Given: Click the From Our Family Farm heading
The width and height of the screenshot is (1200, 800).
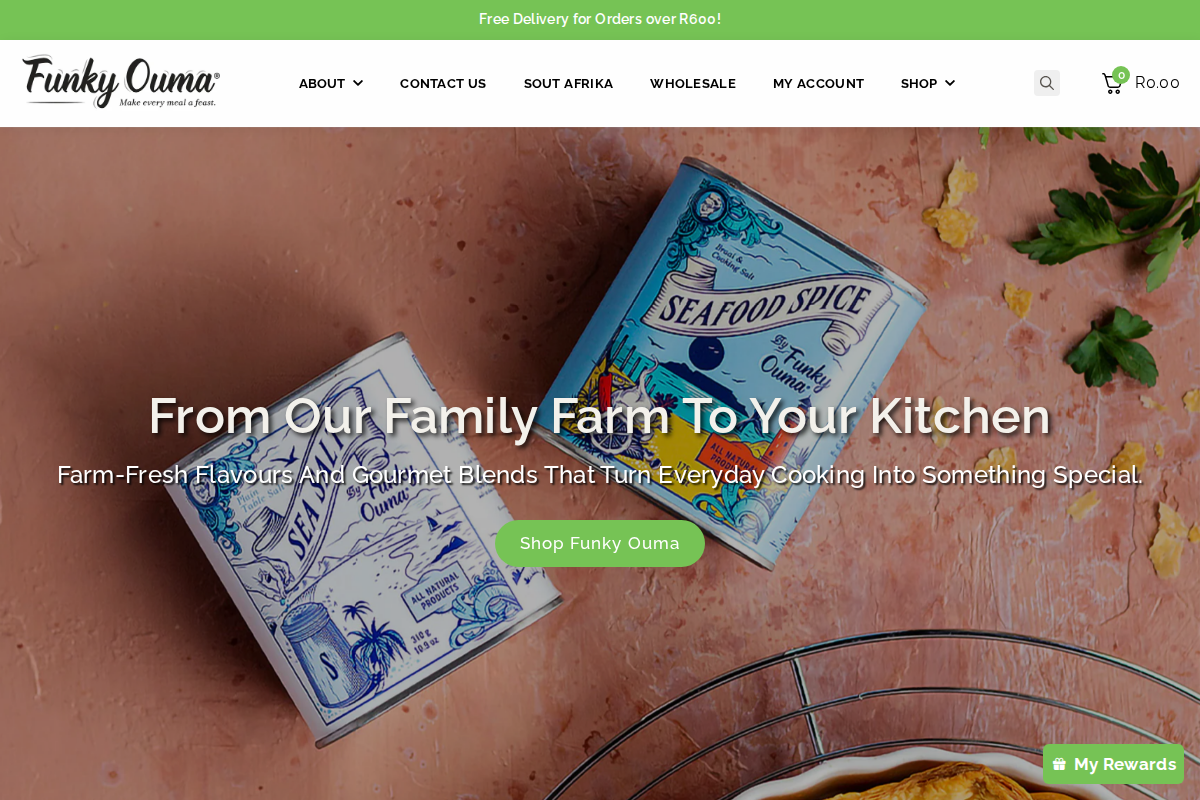Looking at the screenshot, I should [x=600, y=416].
